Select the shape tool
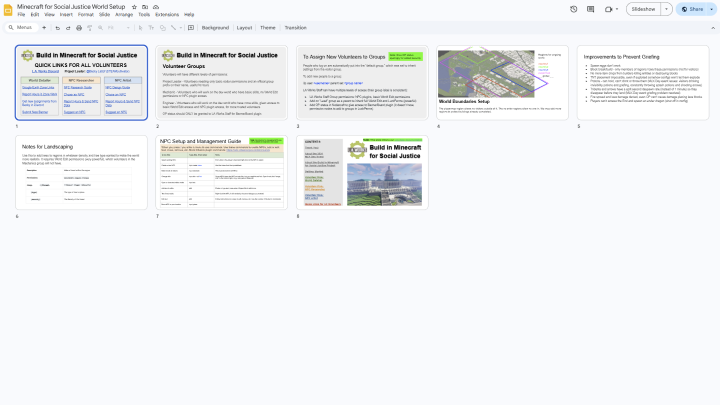The width and height of the screenshot is (720, 405). [x=163, y=28]
